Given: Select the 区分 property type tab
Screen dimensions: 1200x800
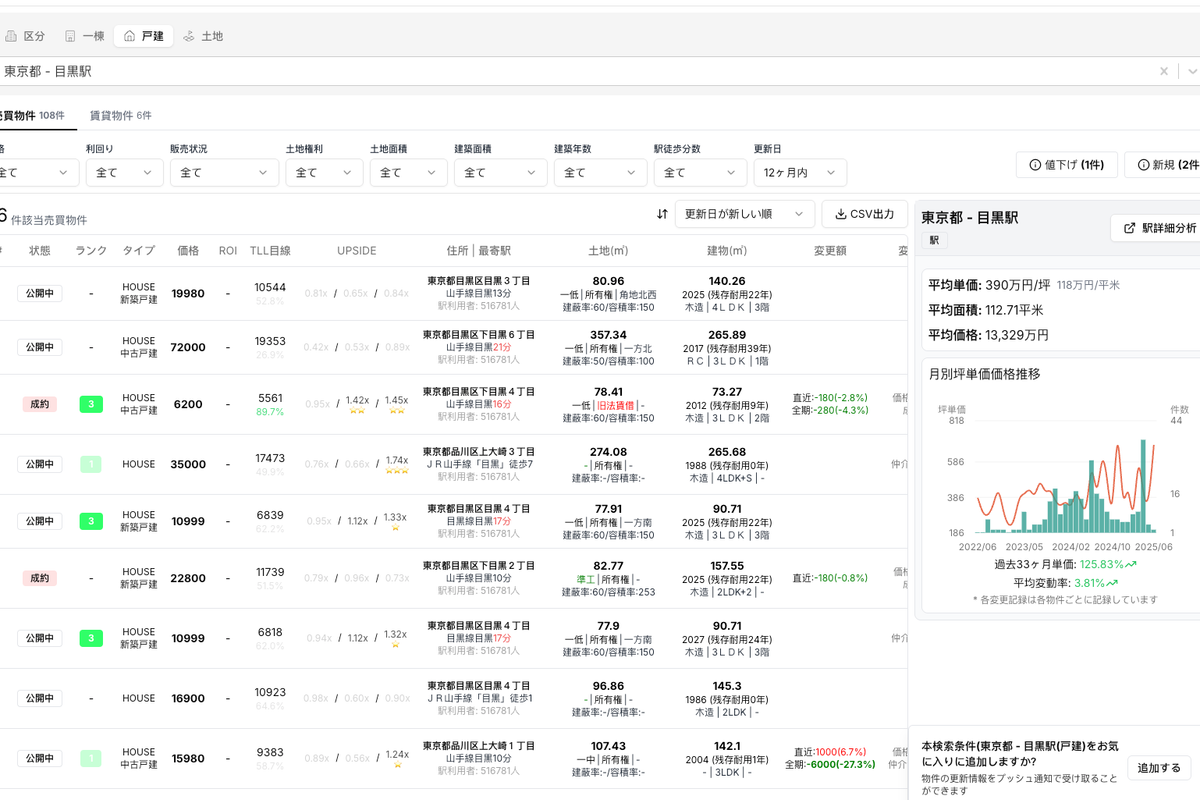Looking at the screenshot, I should click(x=25, y=36).
